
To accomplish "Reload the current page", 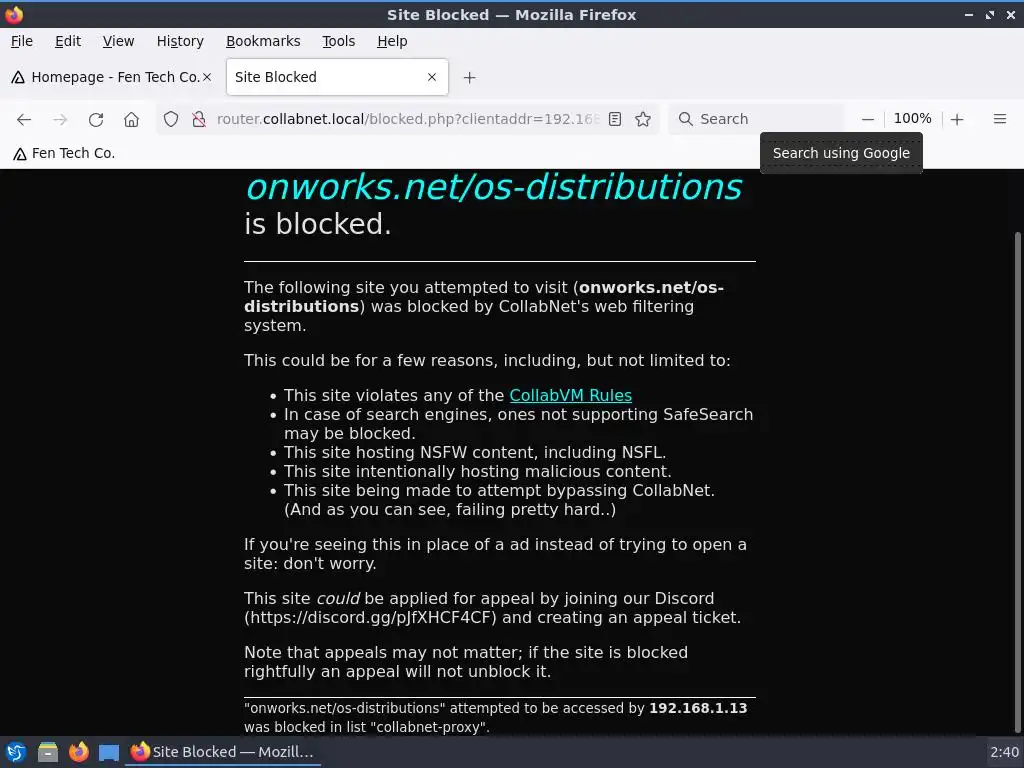I will click(x=96, y=120).
